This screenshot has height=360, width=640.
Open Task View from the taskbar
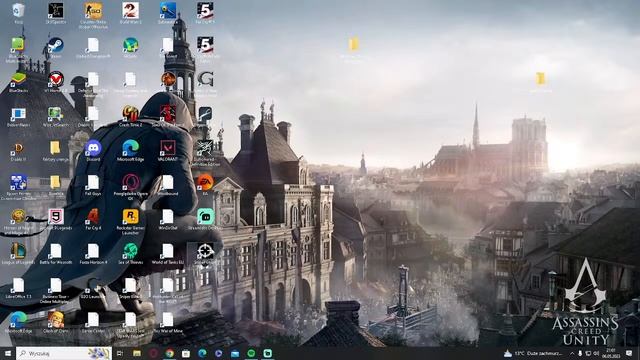(120, 353)
